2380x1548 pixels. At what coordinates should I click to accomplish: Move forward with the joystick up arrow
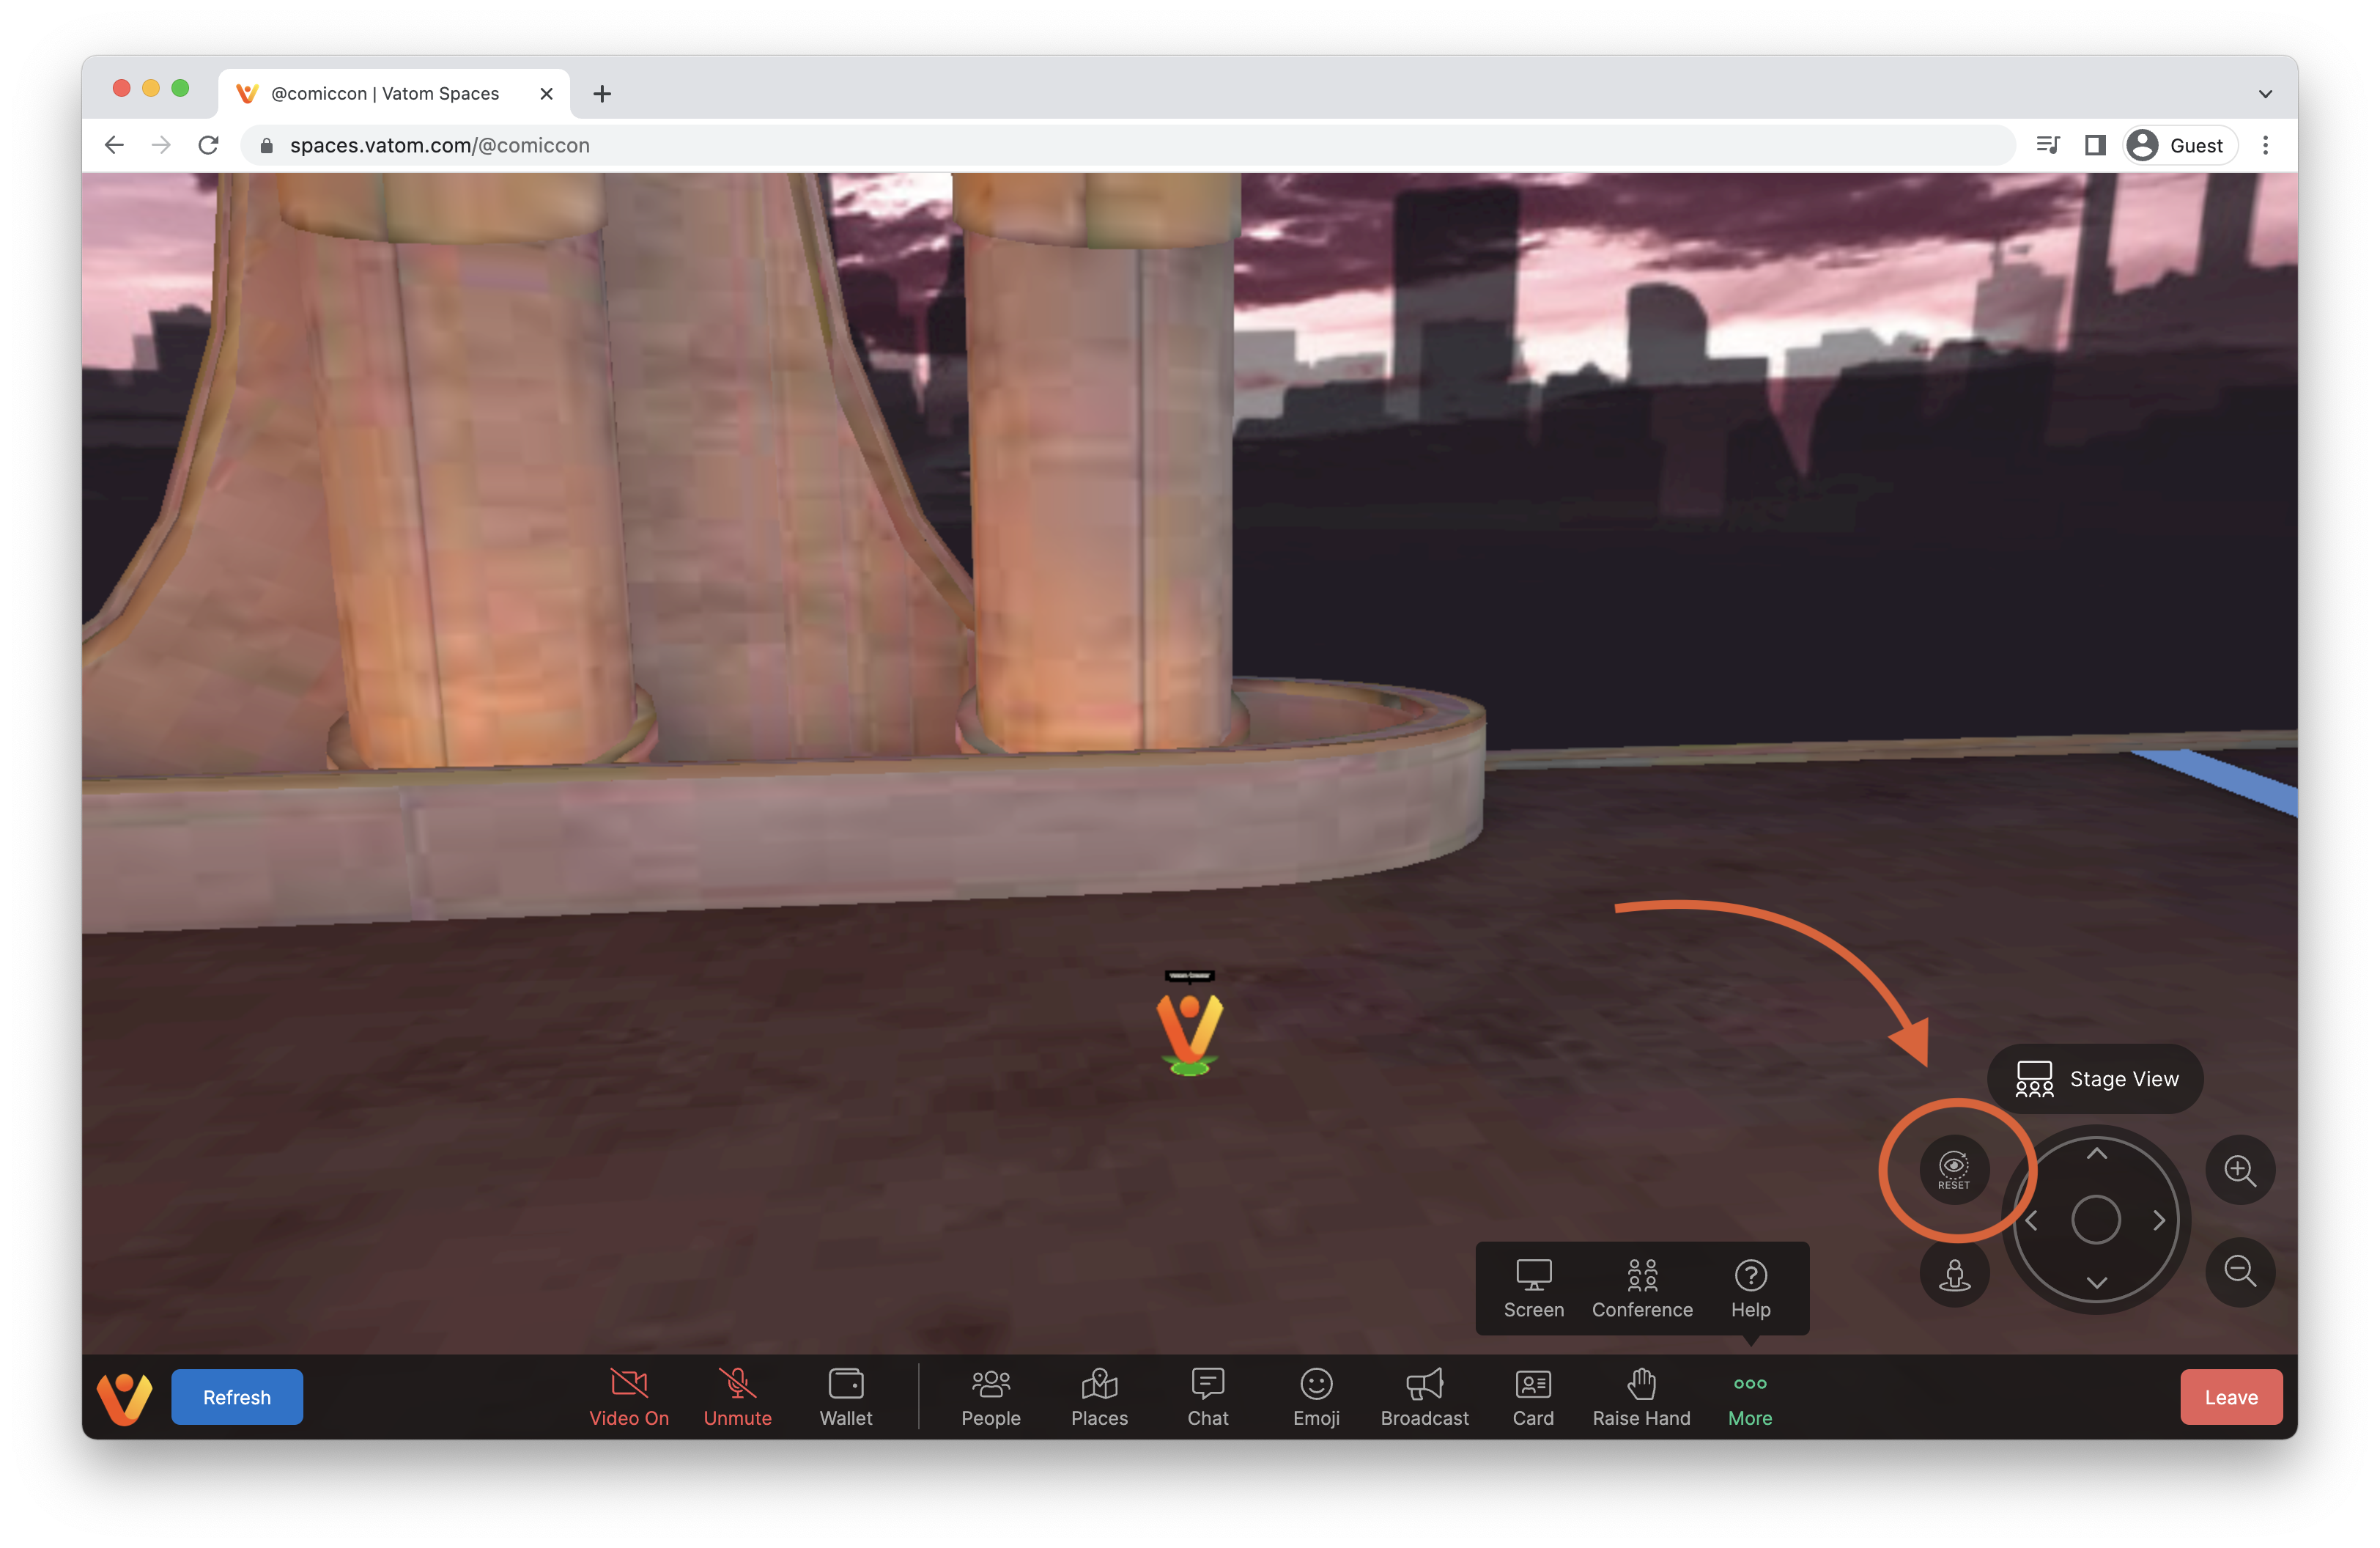pyautogui.click(x=2097, y=1154)
